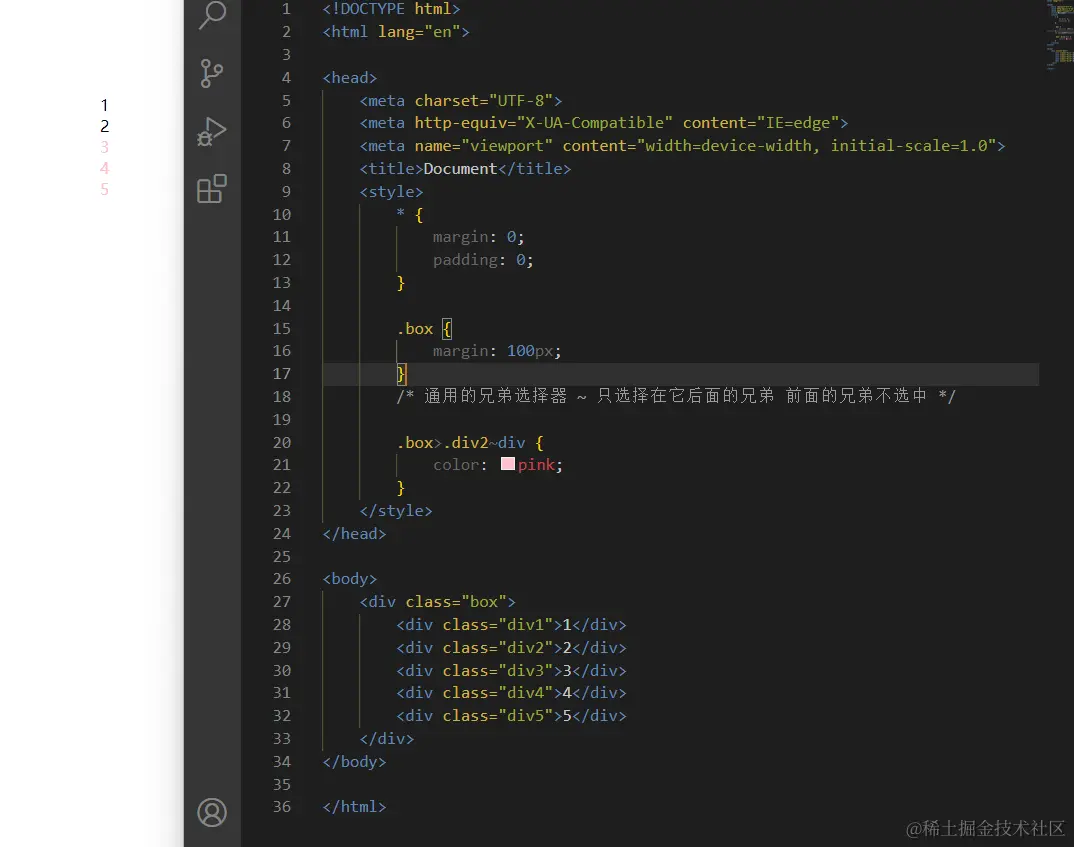Click the opening head tag
The width and height of the screenshot is (1074, 847).
pyautogui.click(x=349, y=78)
